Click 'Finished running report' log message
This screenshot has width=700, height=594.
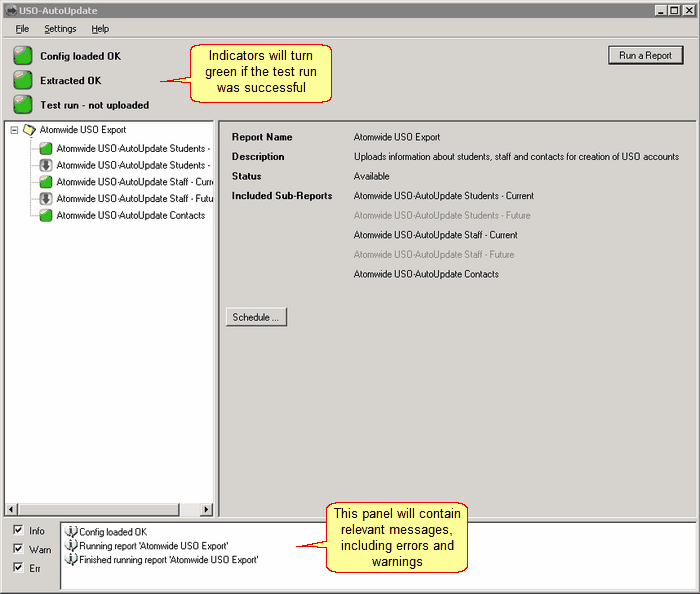[x=168, y=560]
